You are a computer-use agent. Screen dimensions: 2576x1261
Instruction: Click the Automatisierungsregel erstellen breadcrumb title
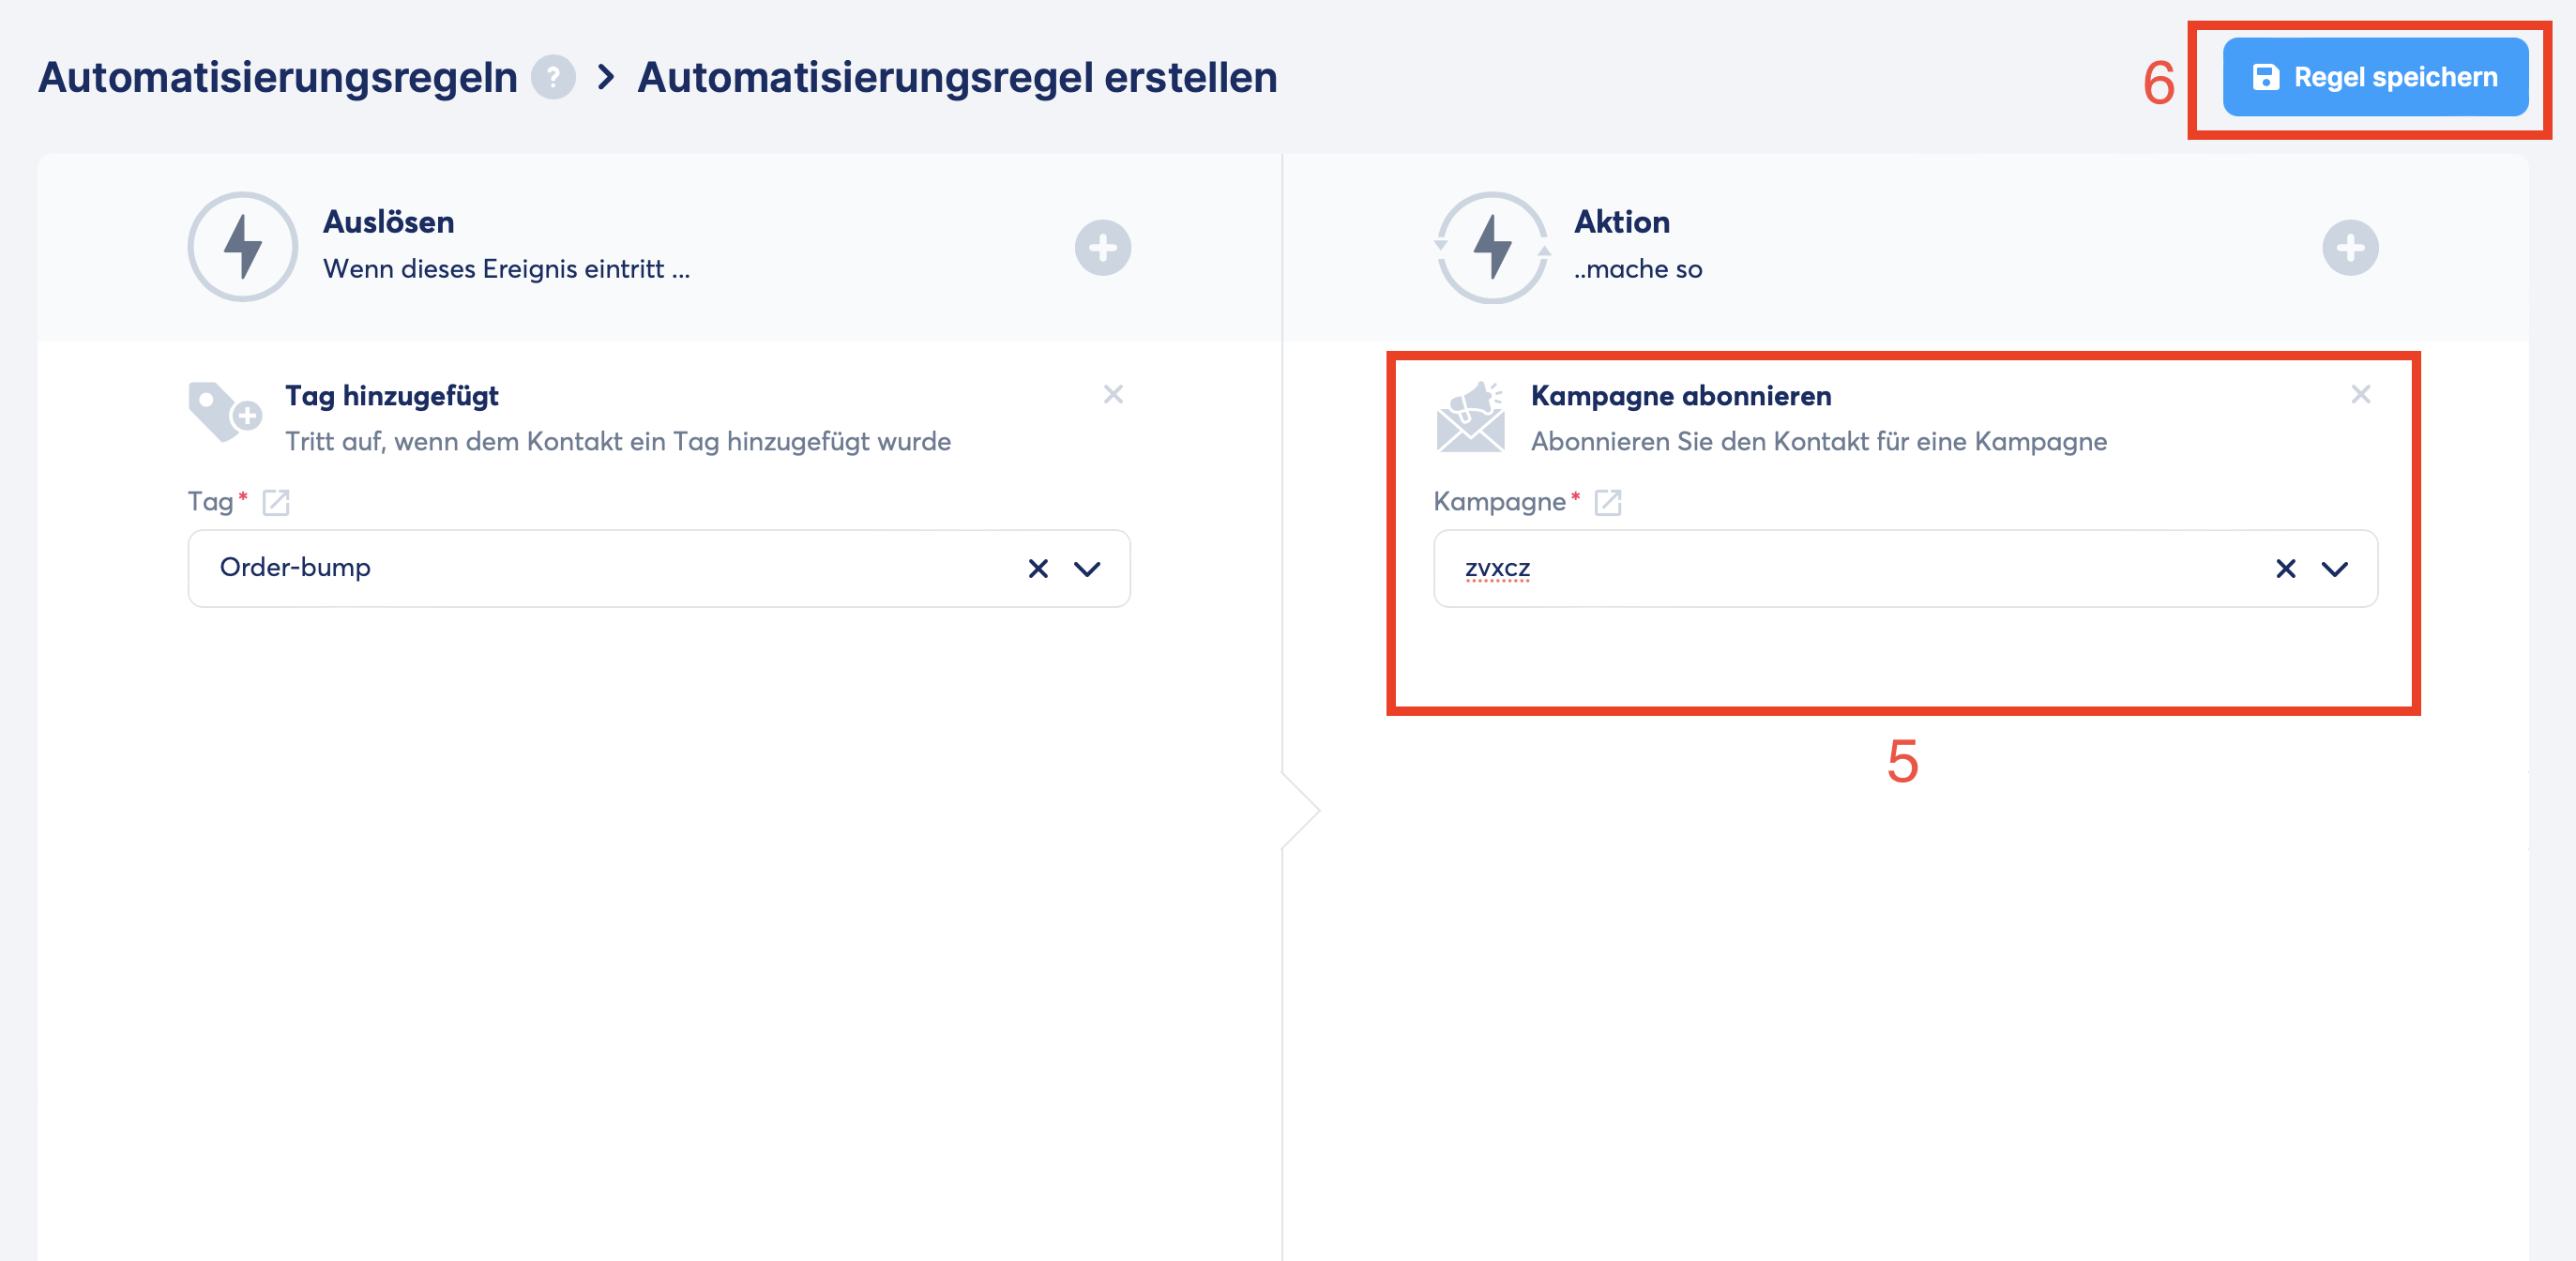[956, 77]
